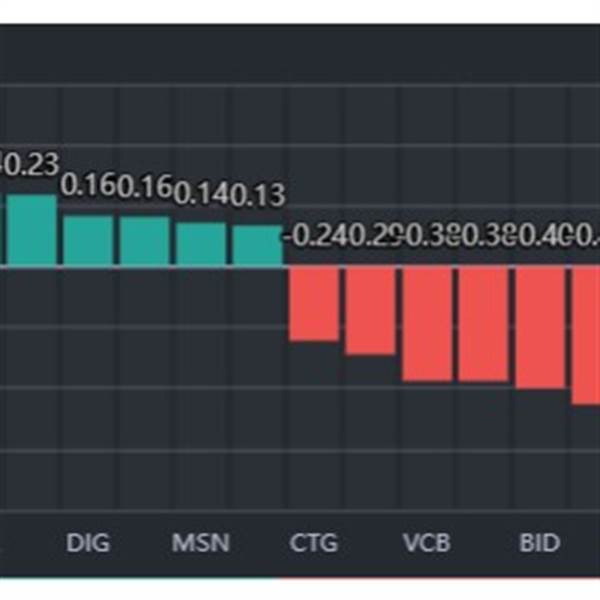Screen dimensions: 600x600
Task: Select the green MSN bar
Action: click(202, 244)
